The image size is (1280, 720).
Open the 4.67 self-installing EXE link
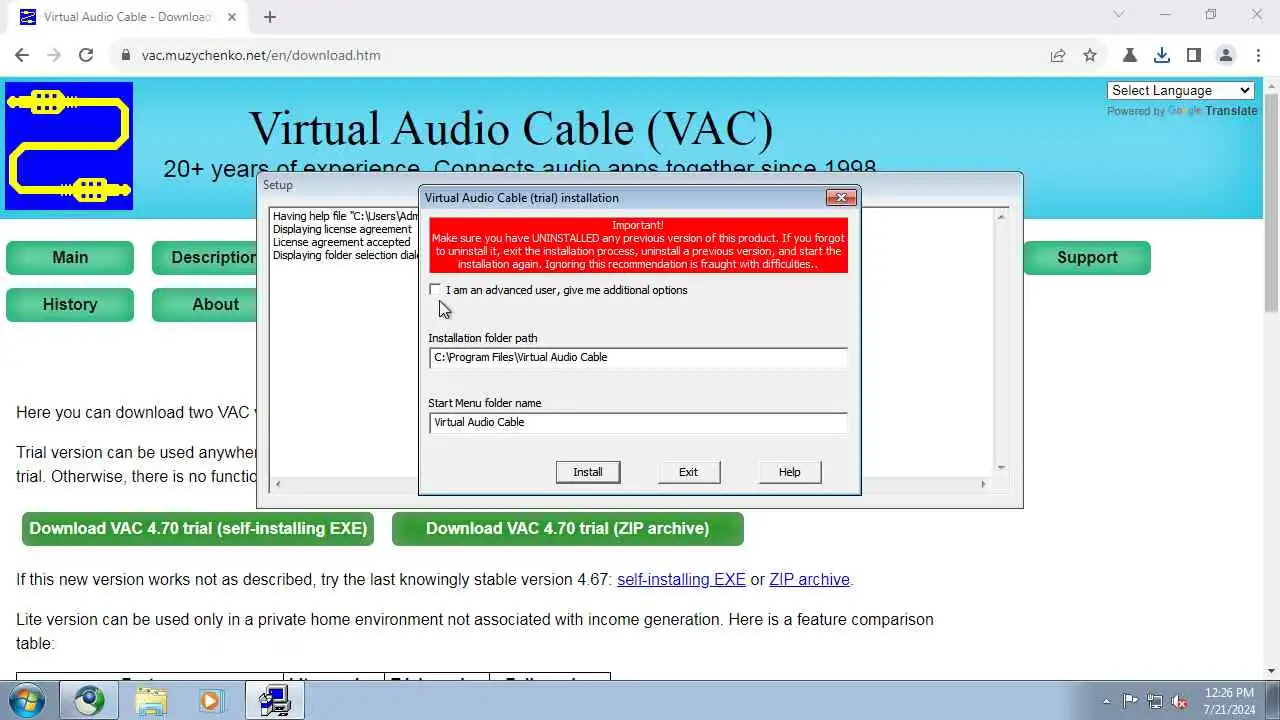pos(681,579)
